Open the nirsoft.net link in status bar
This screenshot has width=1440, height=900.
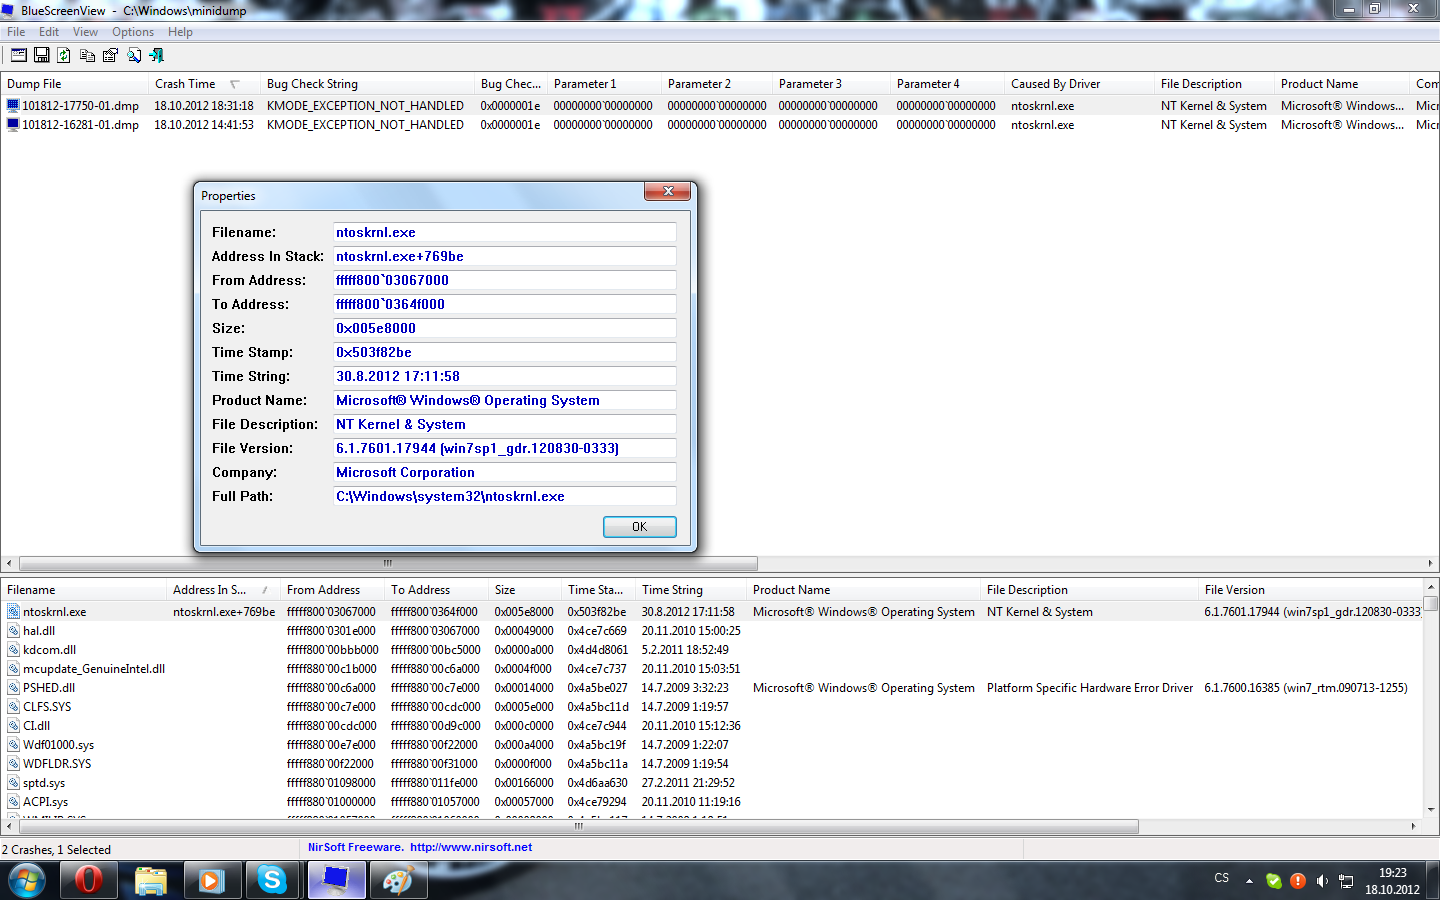[x=471, y=847]
